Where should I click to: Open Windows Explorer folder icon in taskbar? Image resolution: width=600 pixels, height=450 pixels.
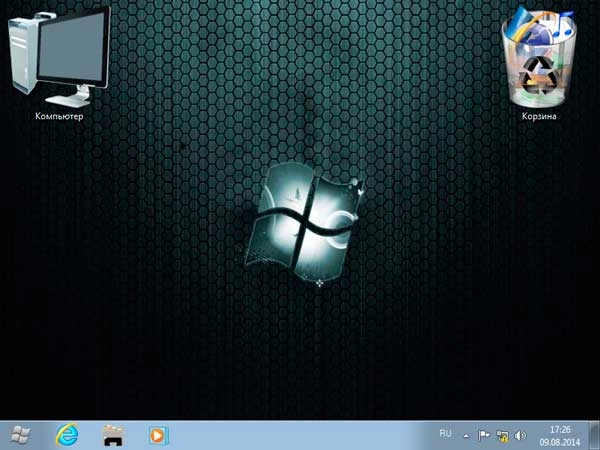[x=114, y=435]
